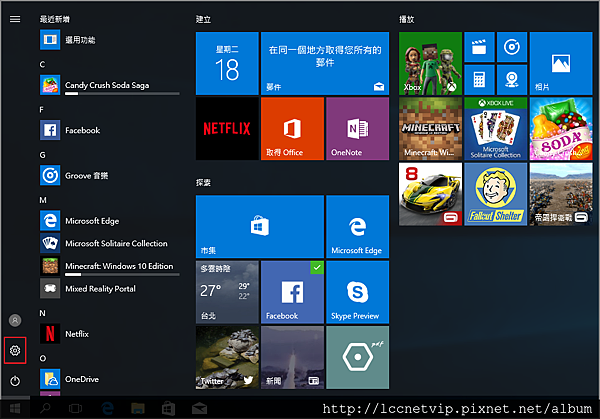600x419 pixels.
Task: Open the News tile with rocket photo
Action: pos(292,357)
